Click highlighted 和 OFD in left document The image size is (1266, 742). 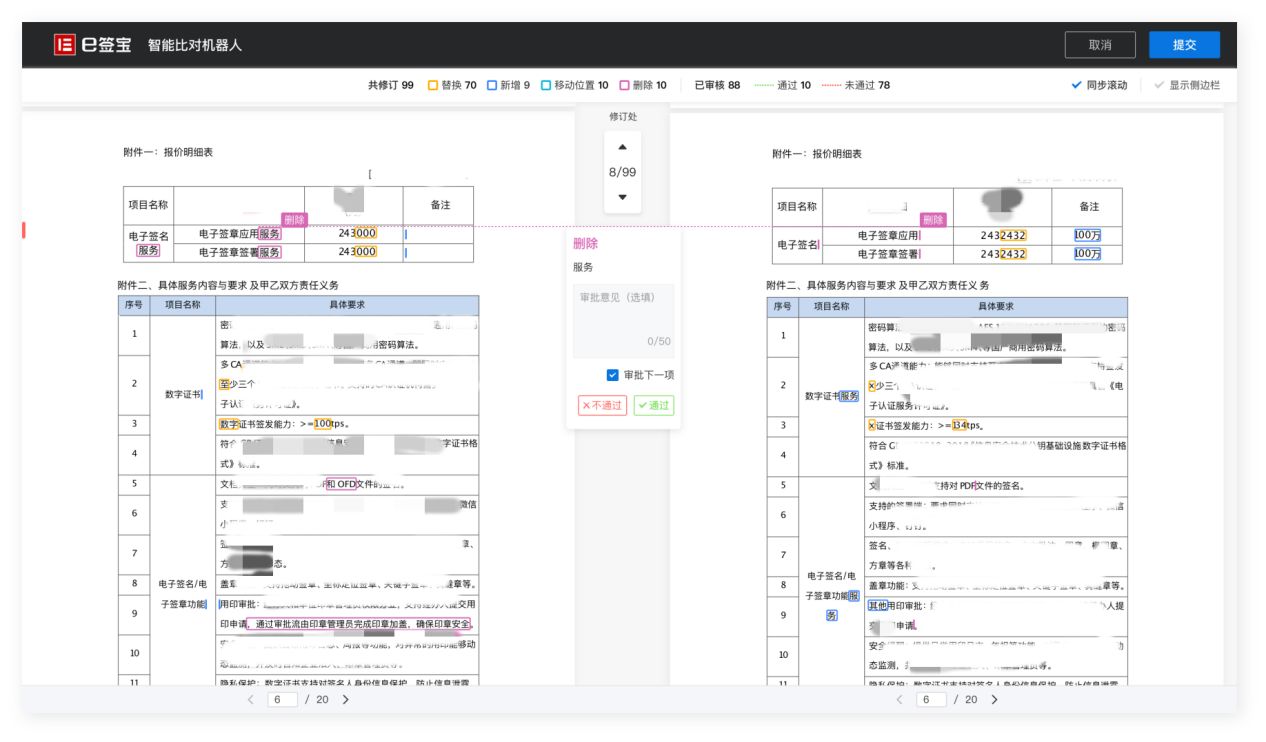tap(341, 484)
